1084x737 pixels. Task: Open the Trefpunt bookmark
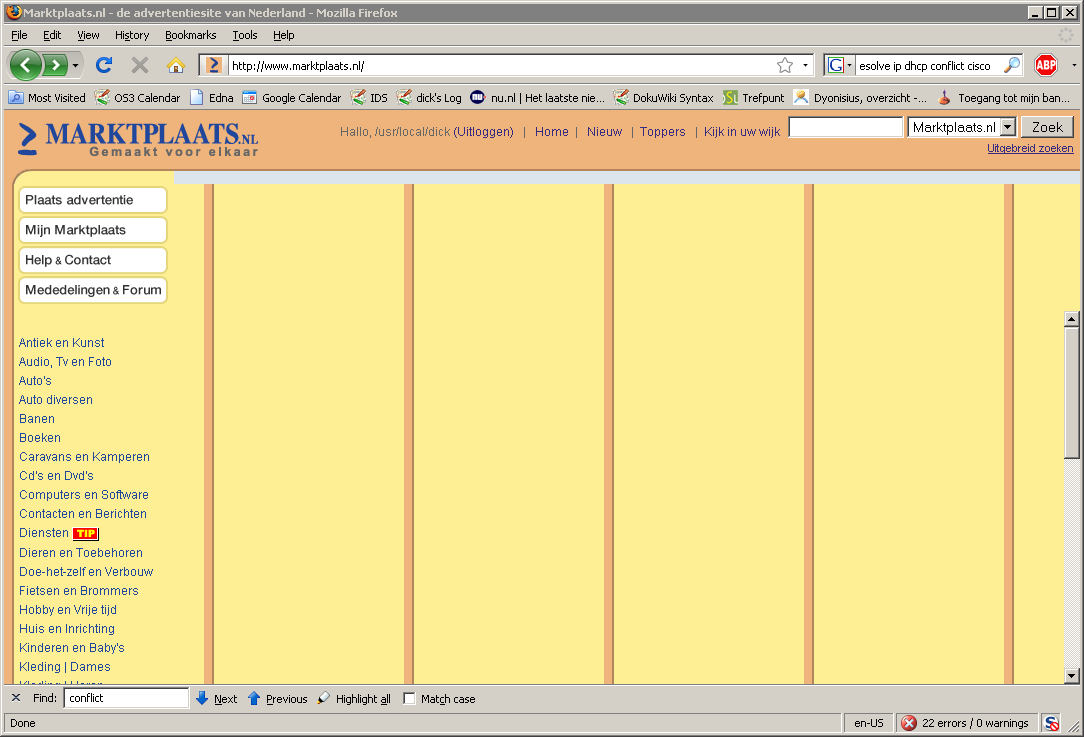(x=754, y=97)
